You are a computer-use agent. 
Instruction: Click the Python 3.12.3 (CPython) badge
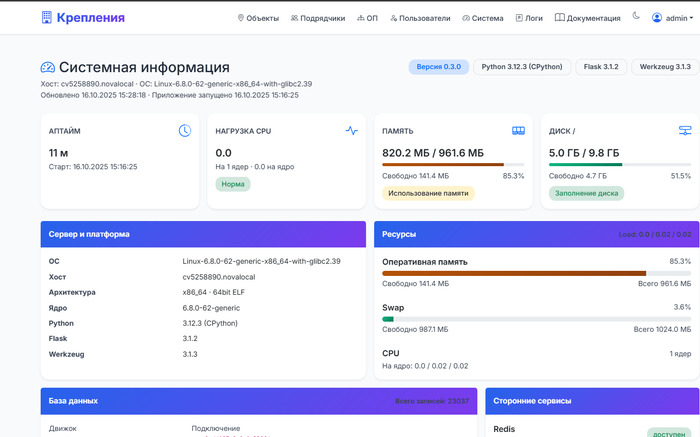click(520, 67)
